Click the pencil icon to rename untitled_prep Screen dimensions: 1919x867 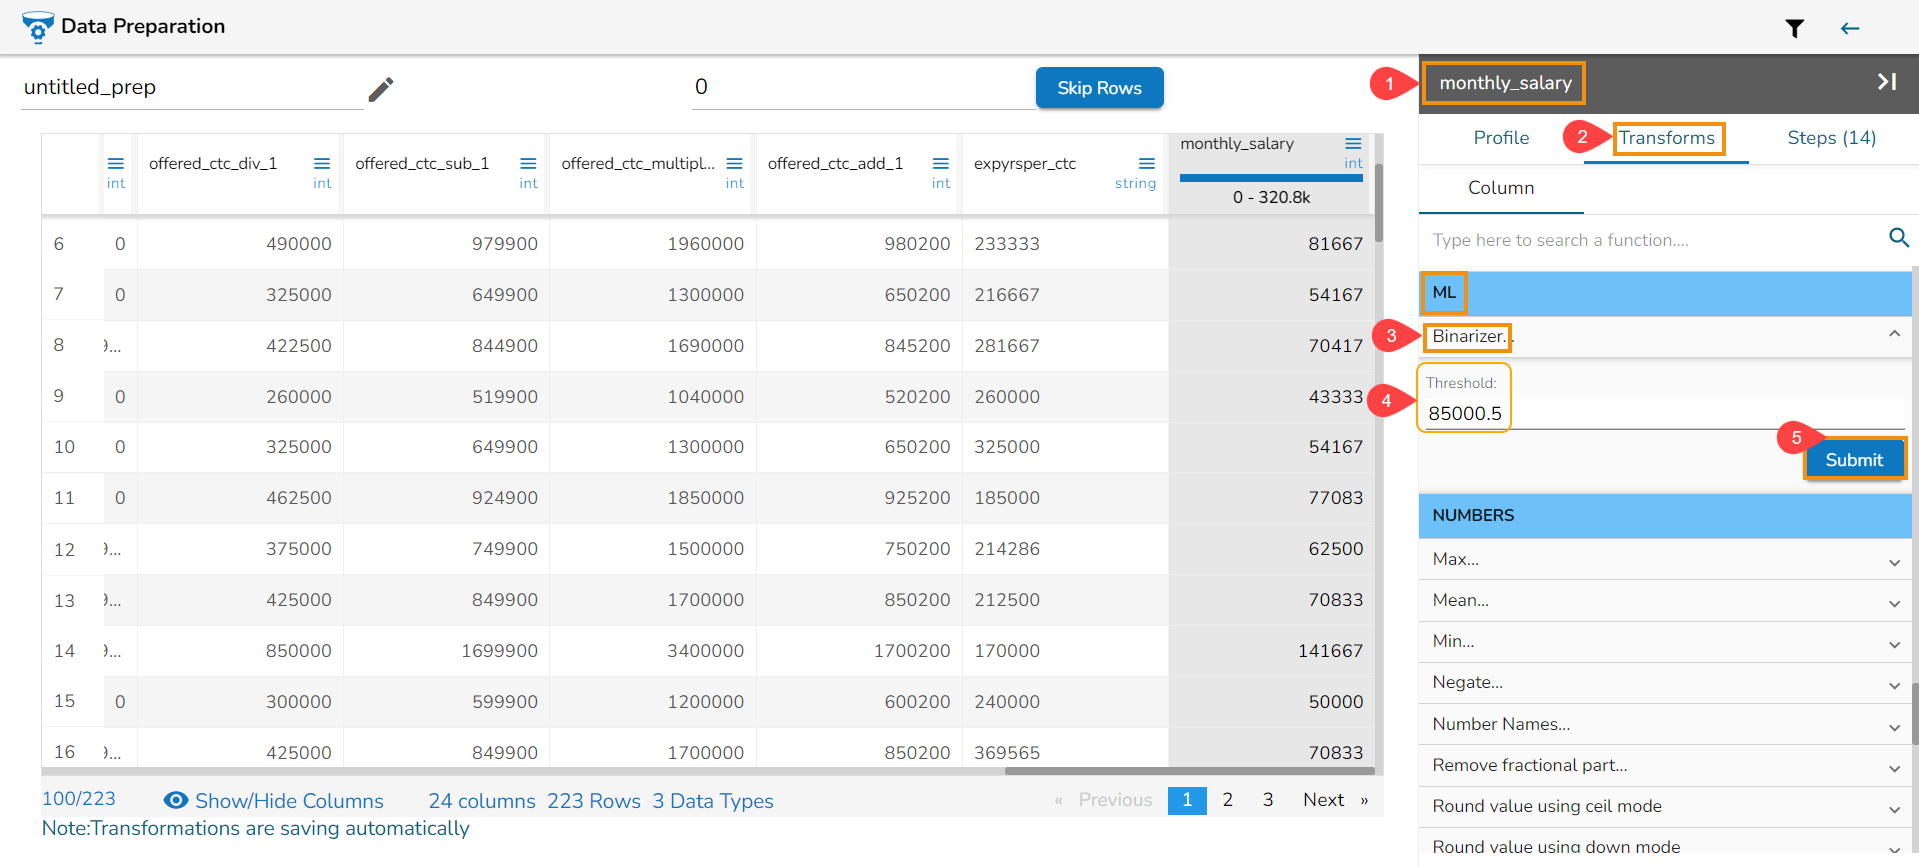(381, 89)
